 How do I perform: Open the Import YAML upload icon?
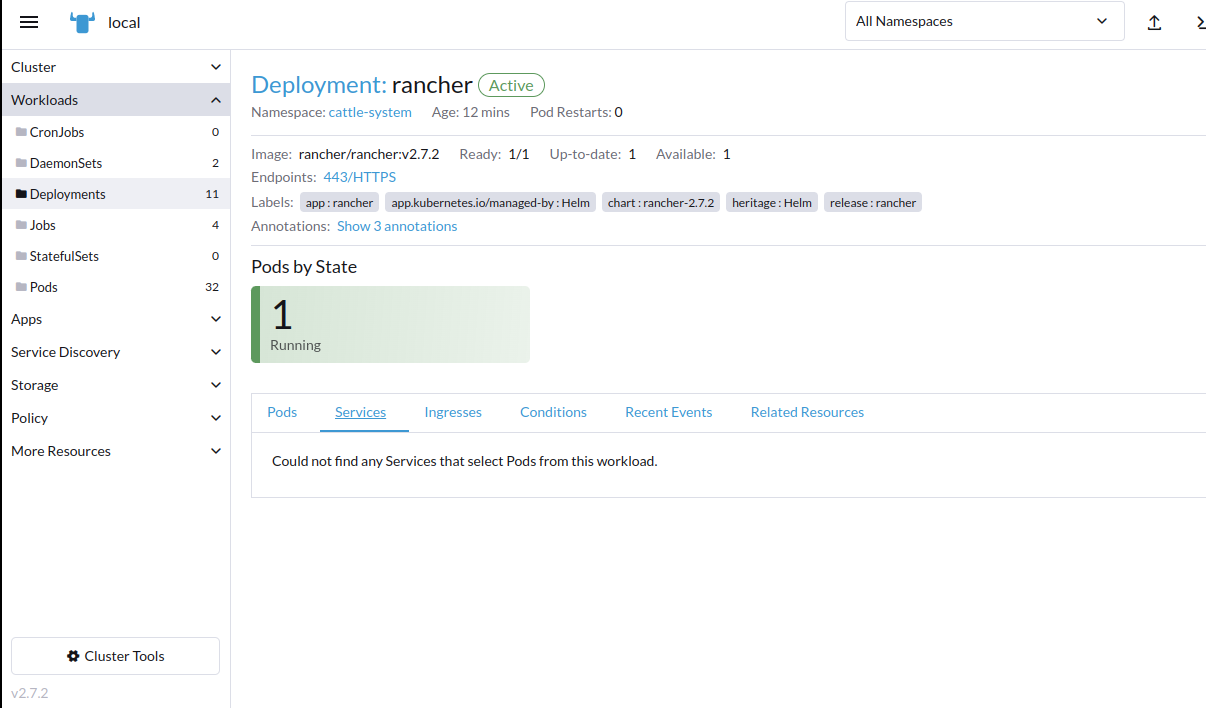(1154, 22)
